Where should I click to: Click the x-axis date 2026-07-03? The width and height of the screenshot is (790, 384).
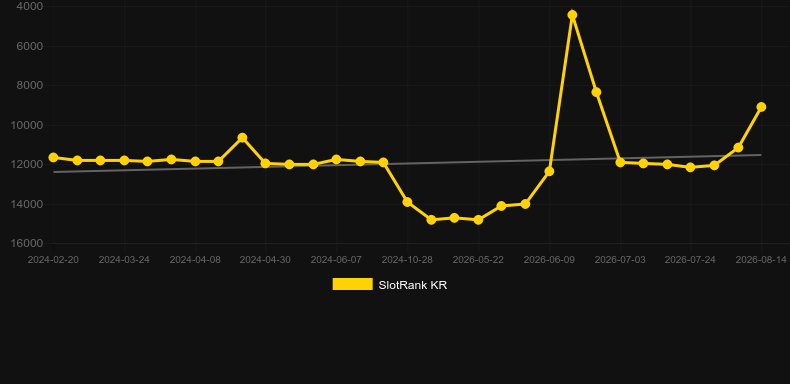(x=620, y=260)
